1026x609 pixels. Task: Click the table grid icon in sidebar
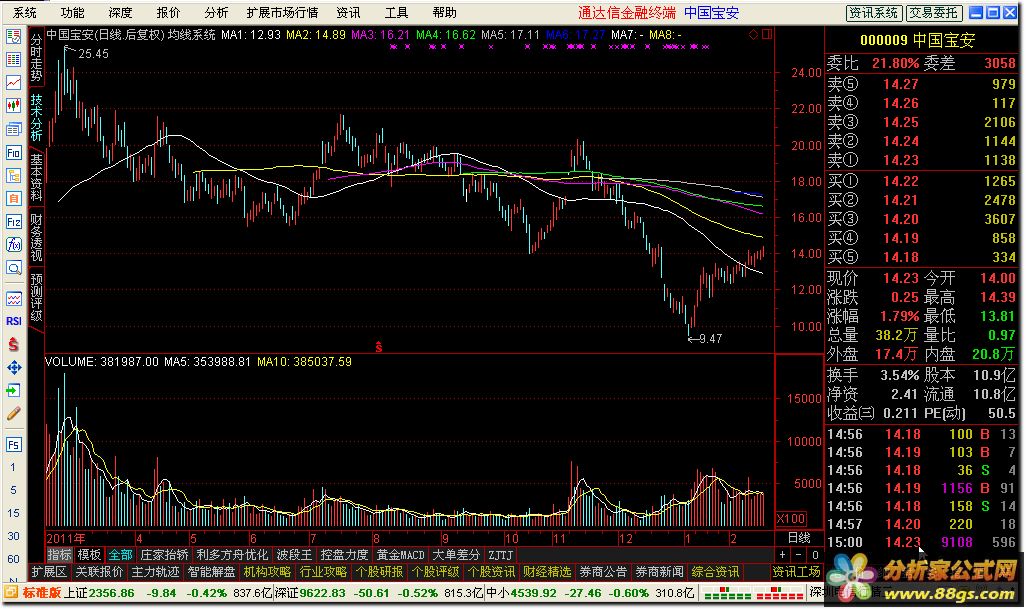(x=14, y=60)
